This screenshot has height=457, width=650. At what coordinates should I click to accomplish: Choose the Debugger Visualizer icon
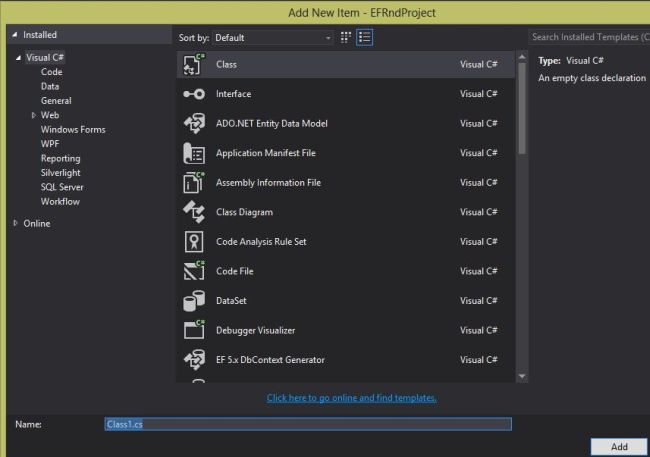click(194, 330)
